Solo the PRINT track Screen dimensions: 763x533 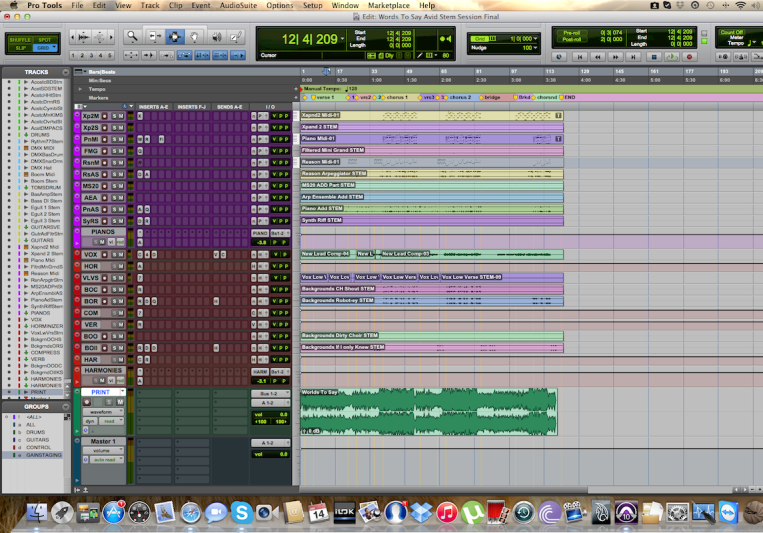coord(109,402)
